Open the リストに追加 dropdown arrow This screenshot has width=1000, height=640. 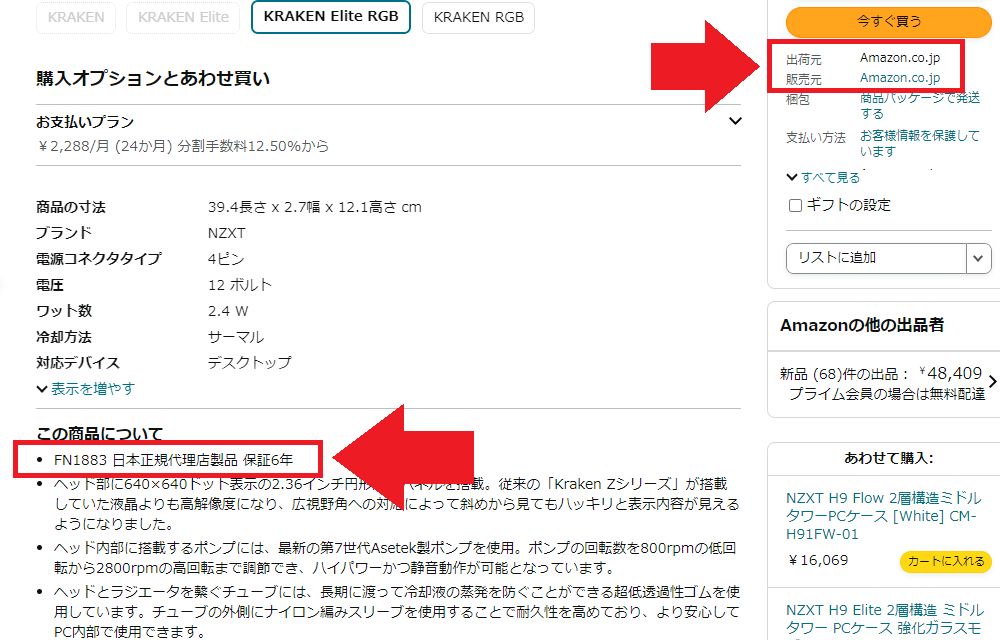[x=978, y=258]
